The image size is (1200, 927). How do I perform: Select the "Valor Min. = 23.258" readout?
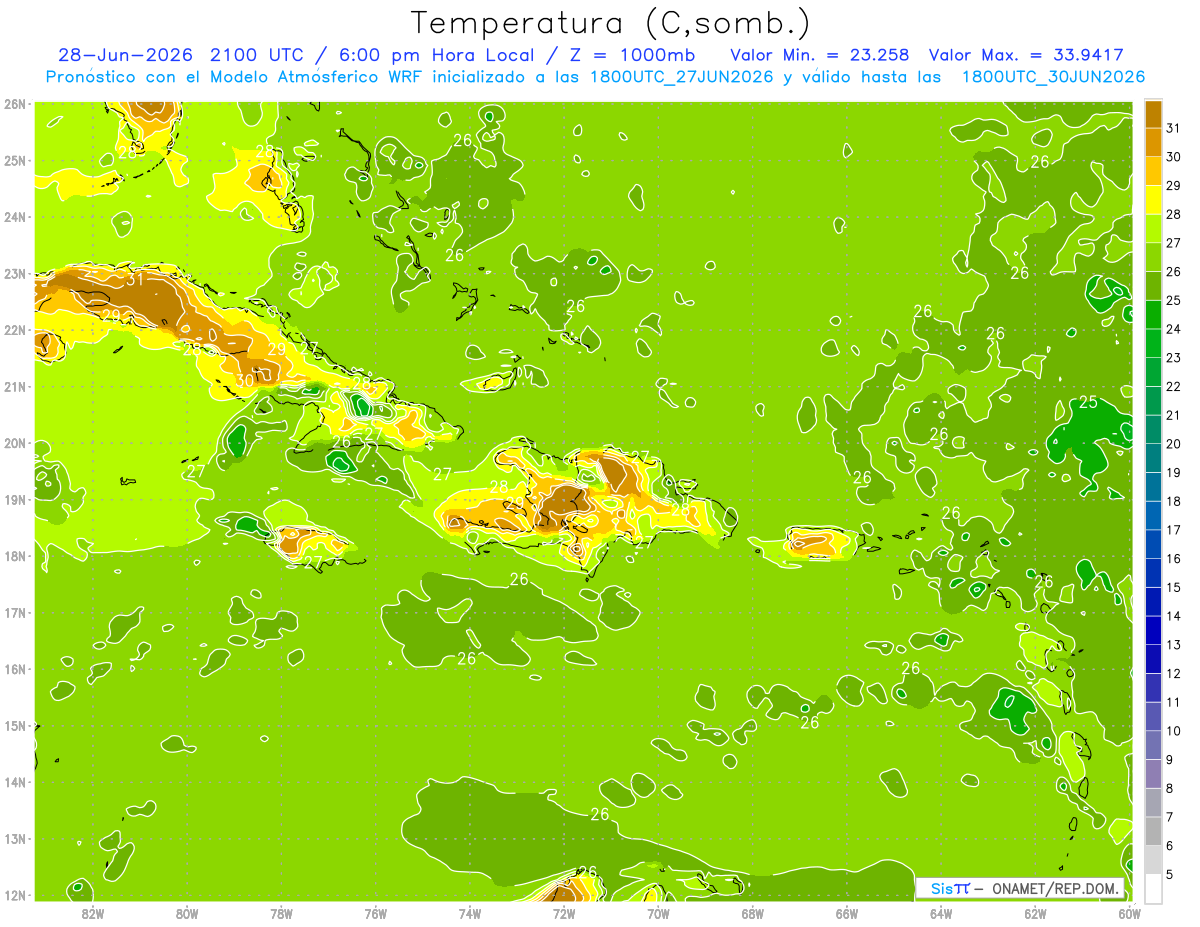819,55
